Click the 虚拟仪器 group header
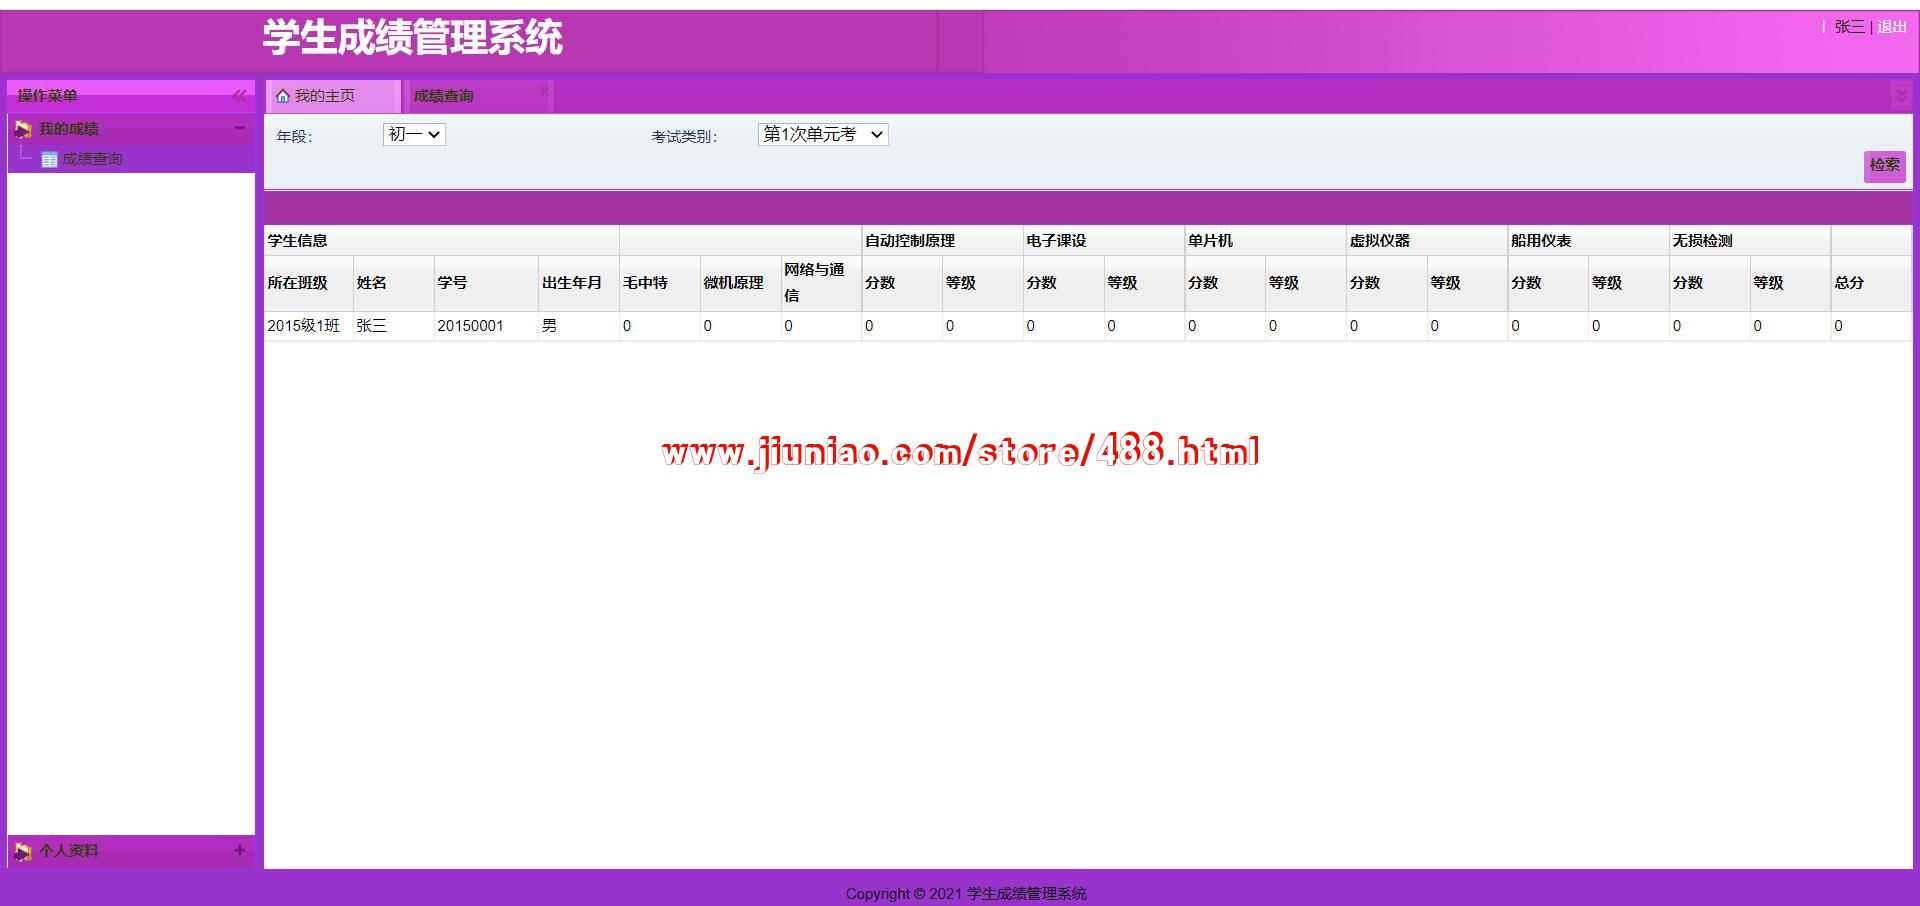Image resolution: width=1920 pixels, height=906 pixels. pyautogui.click(x=1427, y=241)
